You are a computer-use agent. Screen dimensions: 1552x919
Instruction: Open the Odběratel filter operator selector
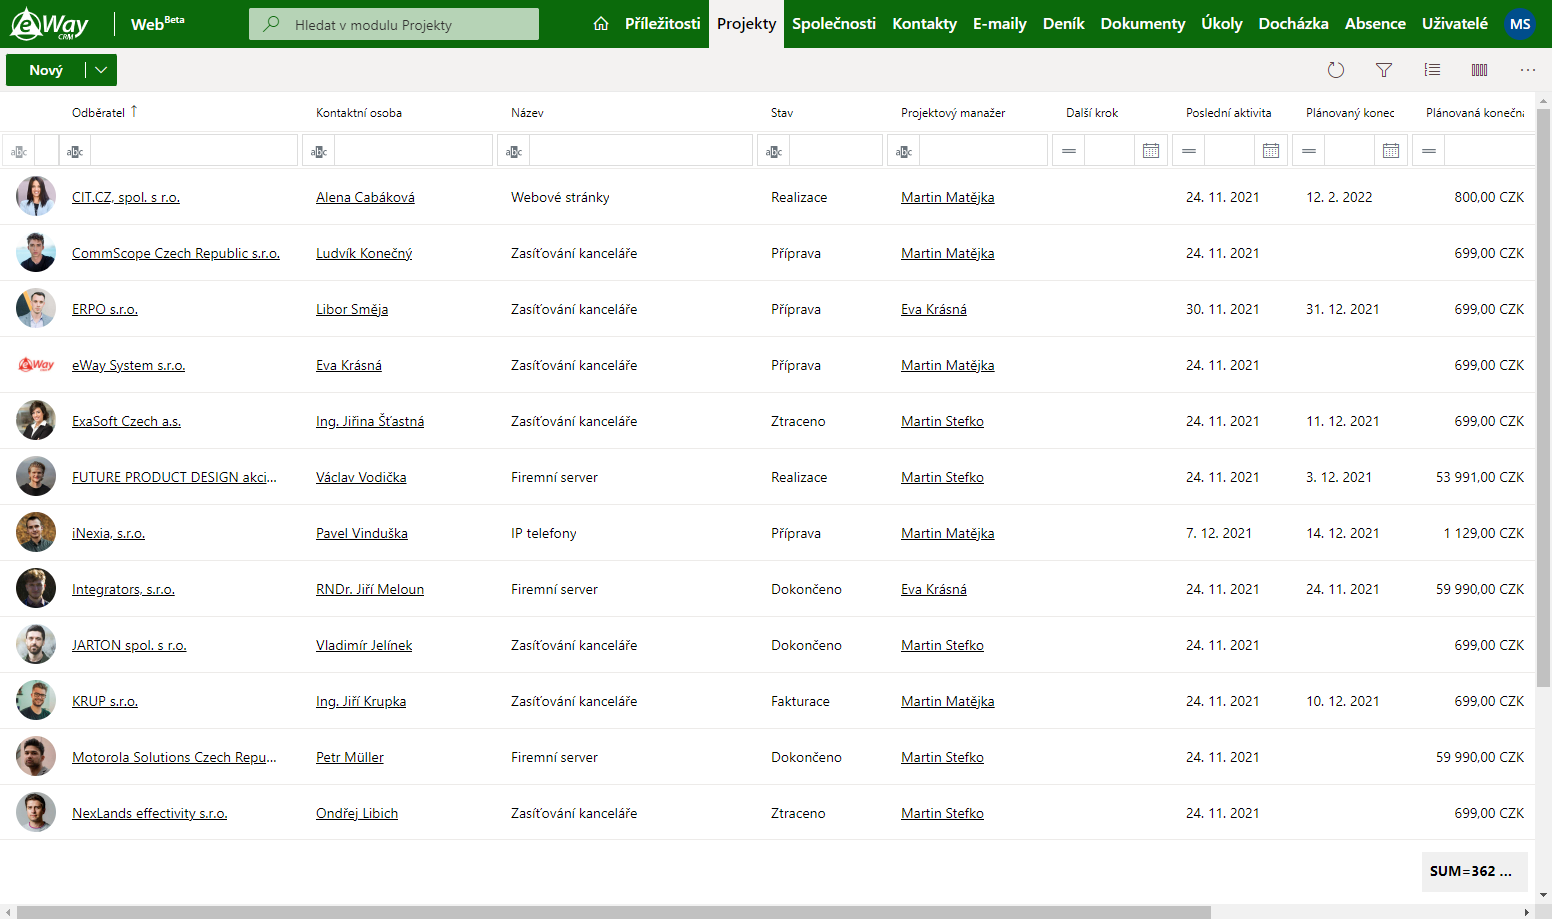[x=75, y=151]
